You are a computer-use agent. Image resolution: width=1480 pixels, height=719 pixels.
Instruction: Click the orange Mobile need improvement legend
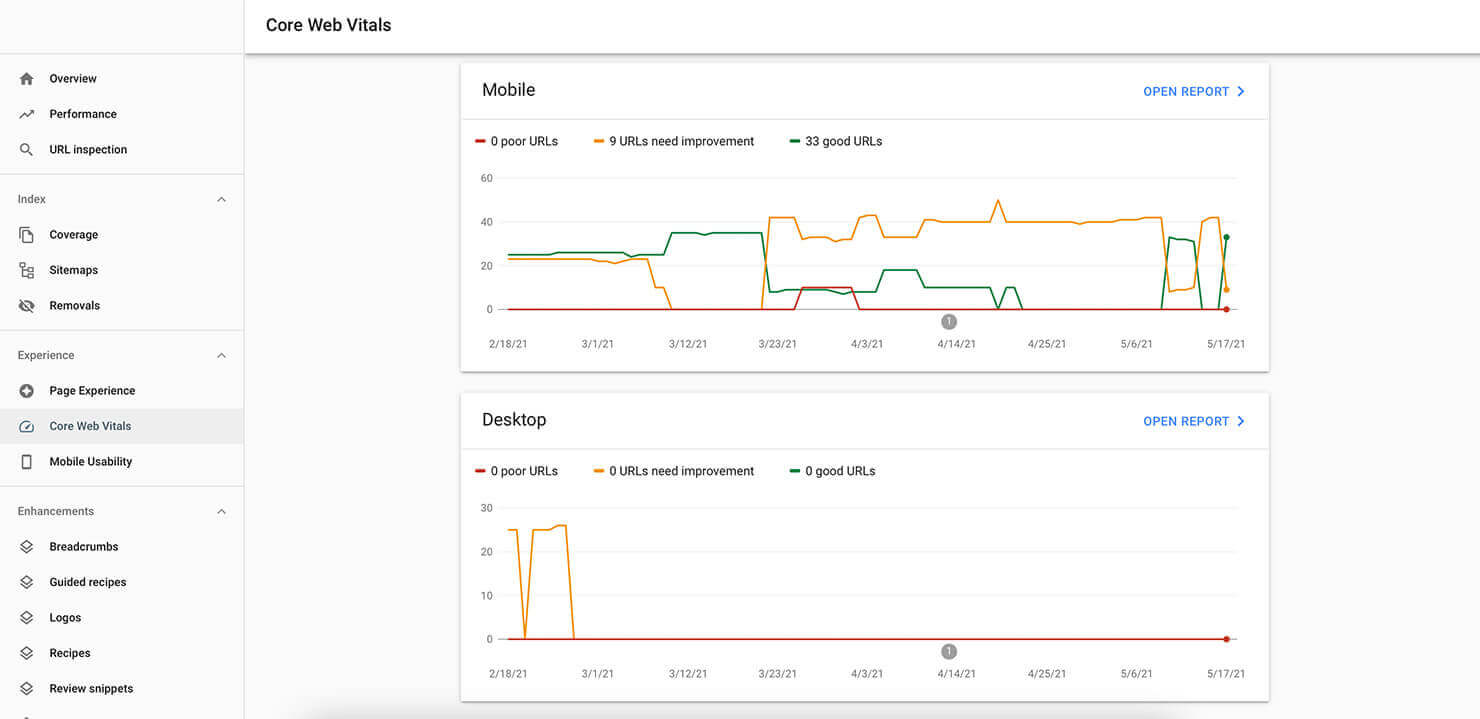click(674, 141)
